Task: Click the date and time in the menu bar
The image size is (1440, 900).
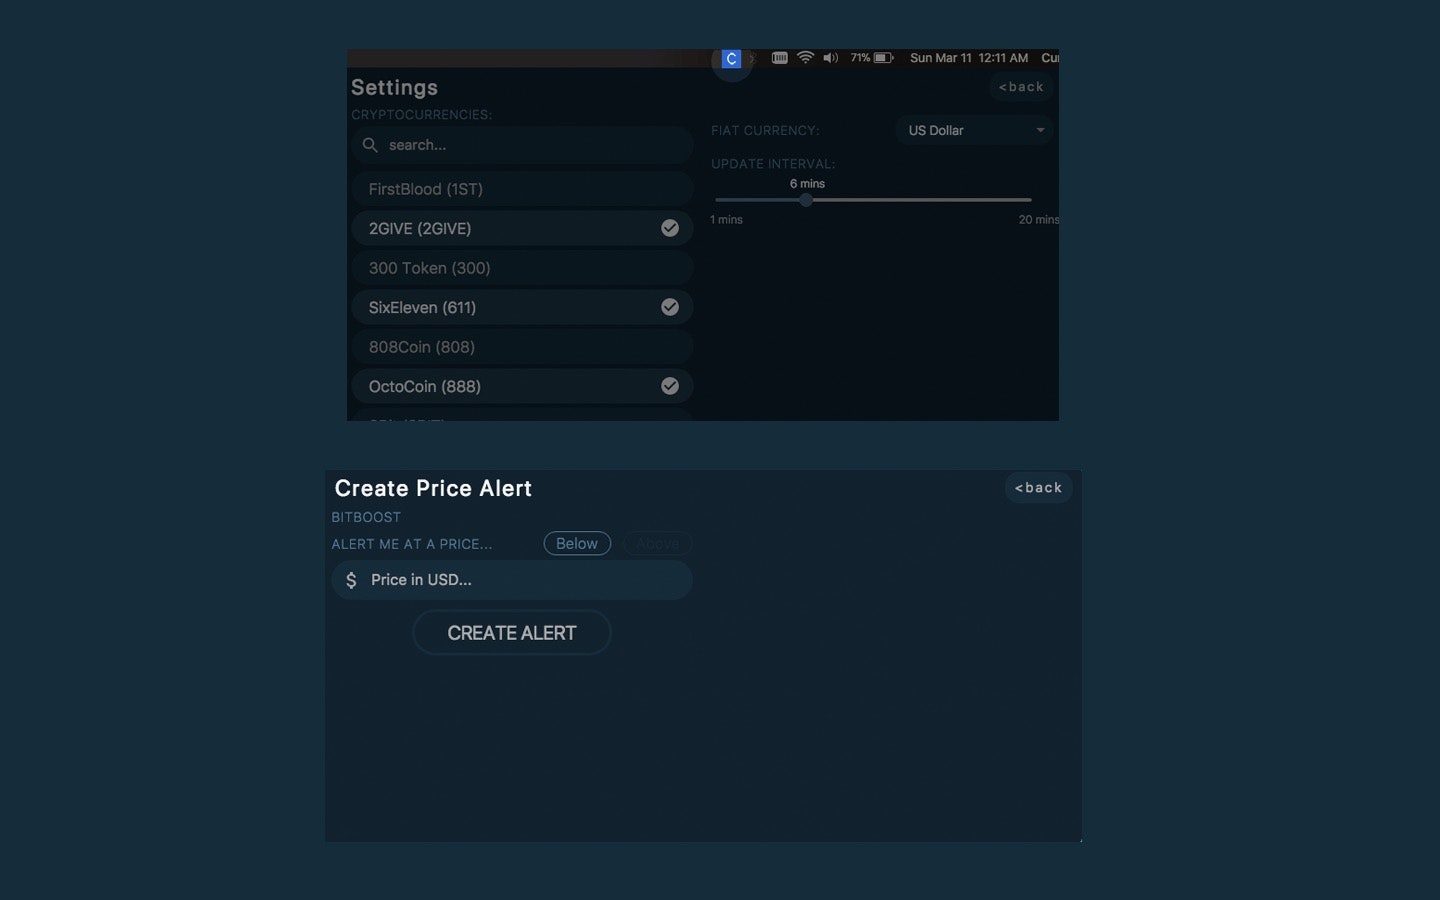Action: pyautogui.click(x=969, y=57)
